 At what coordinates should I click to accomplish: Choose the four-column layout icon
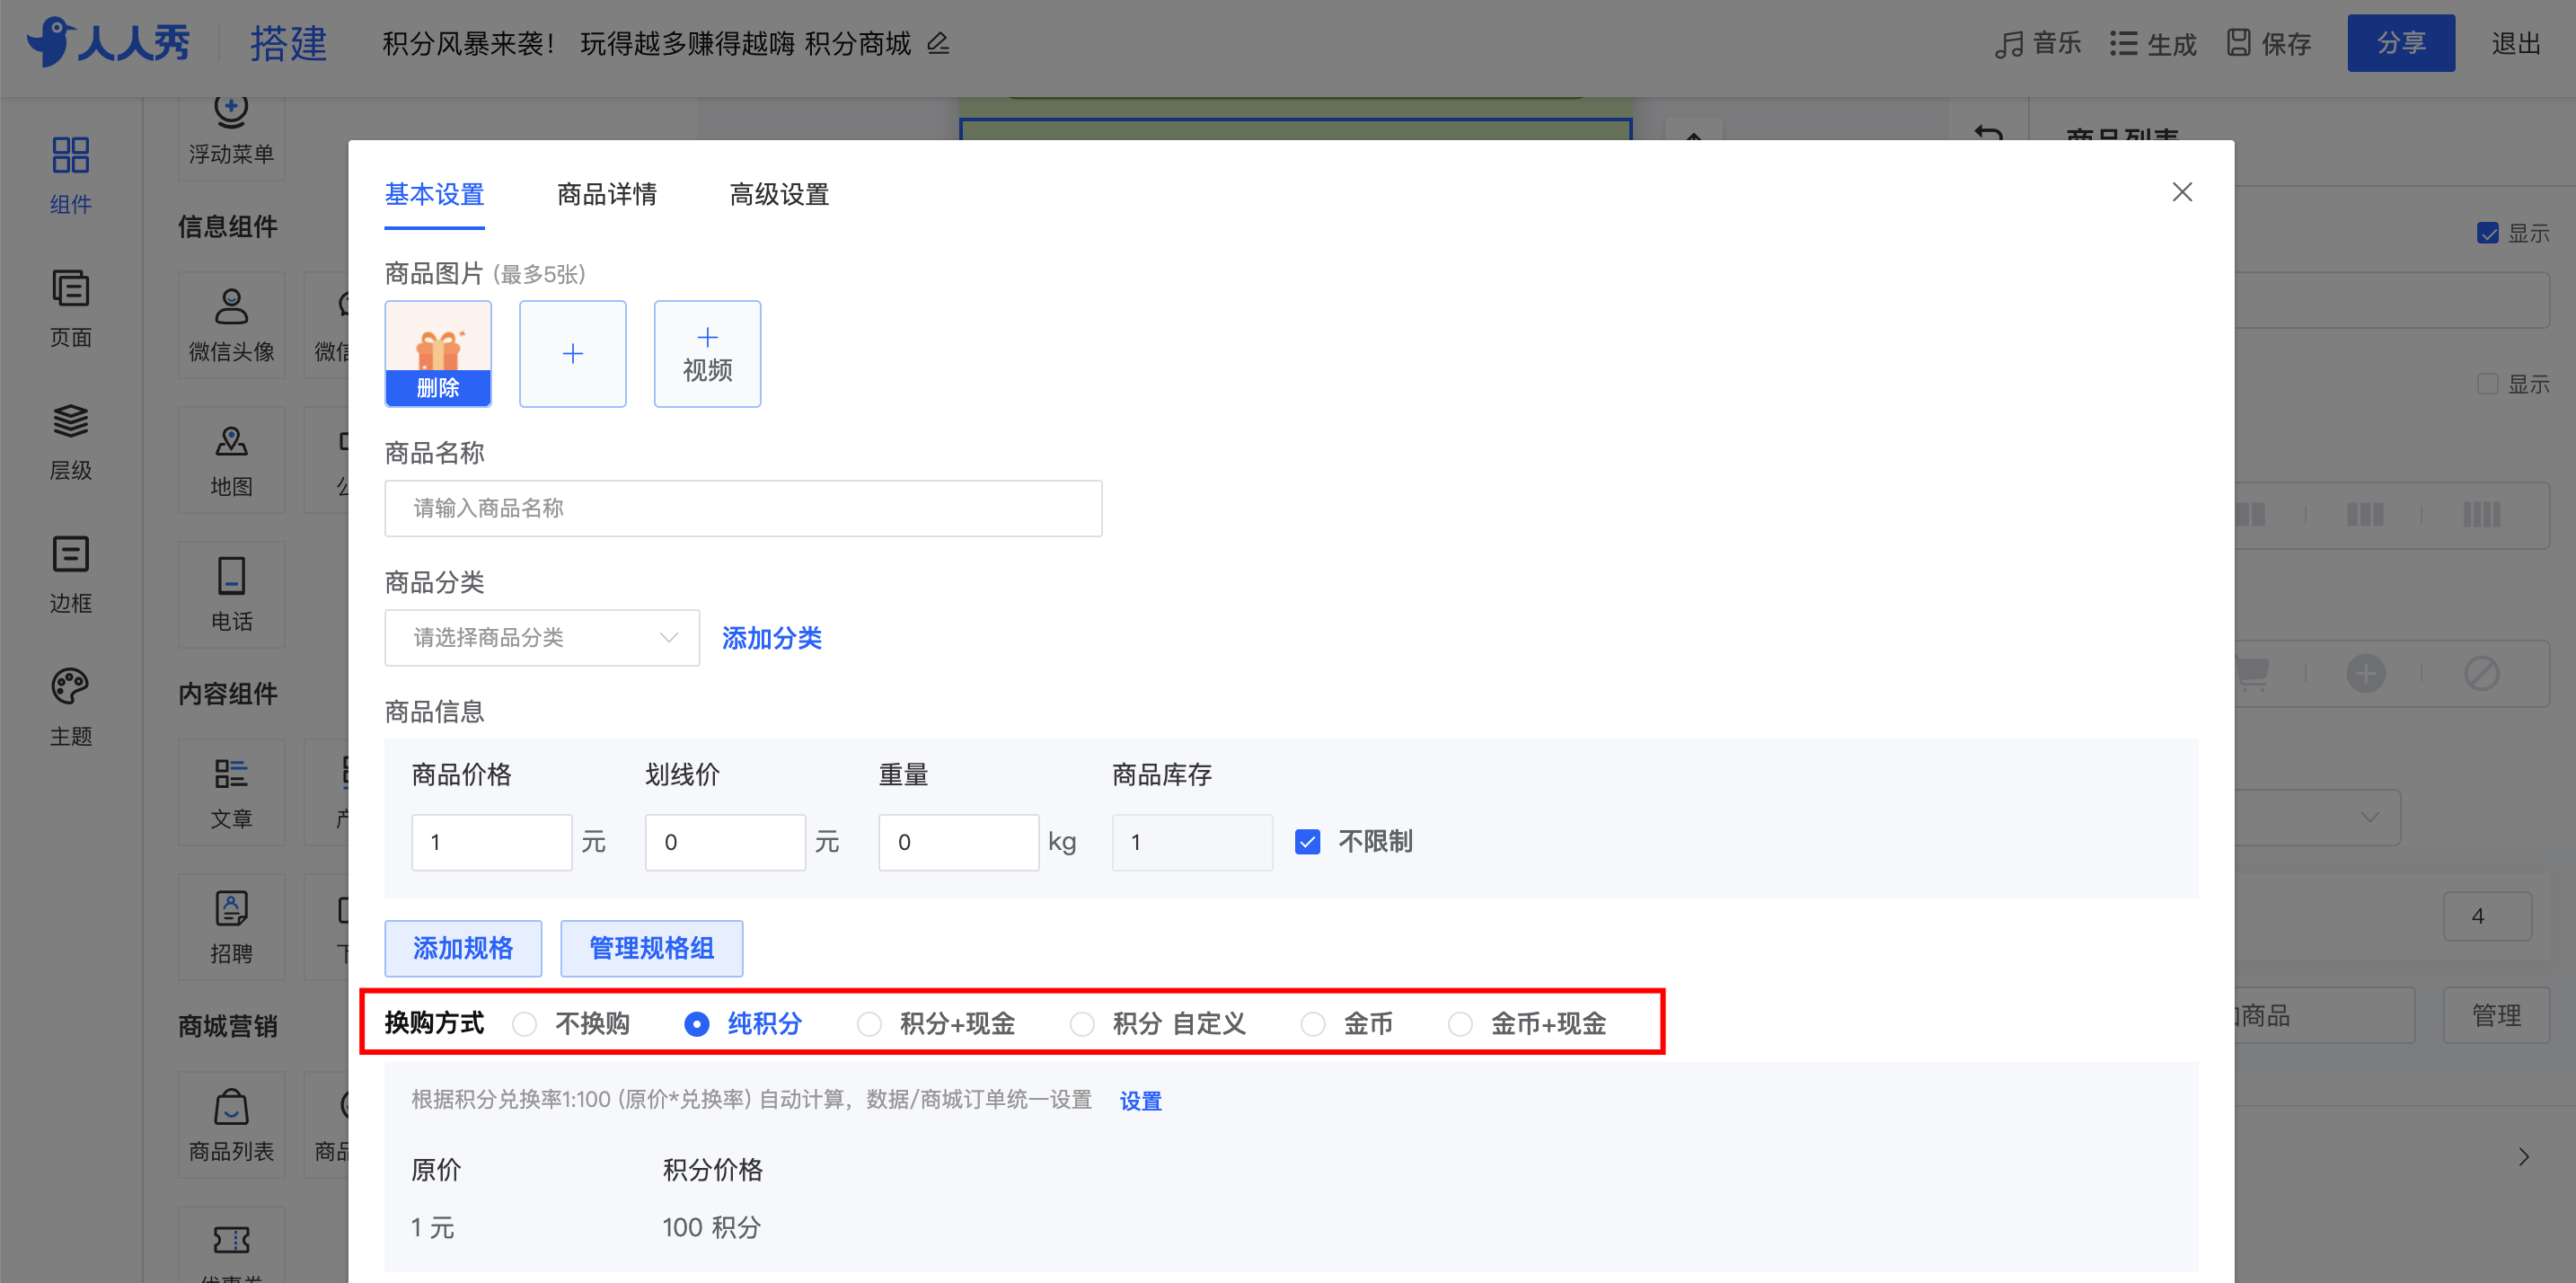click(x=2482, y=515)
